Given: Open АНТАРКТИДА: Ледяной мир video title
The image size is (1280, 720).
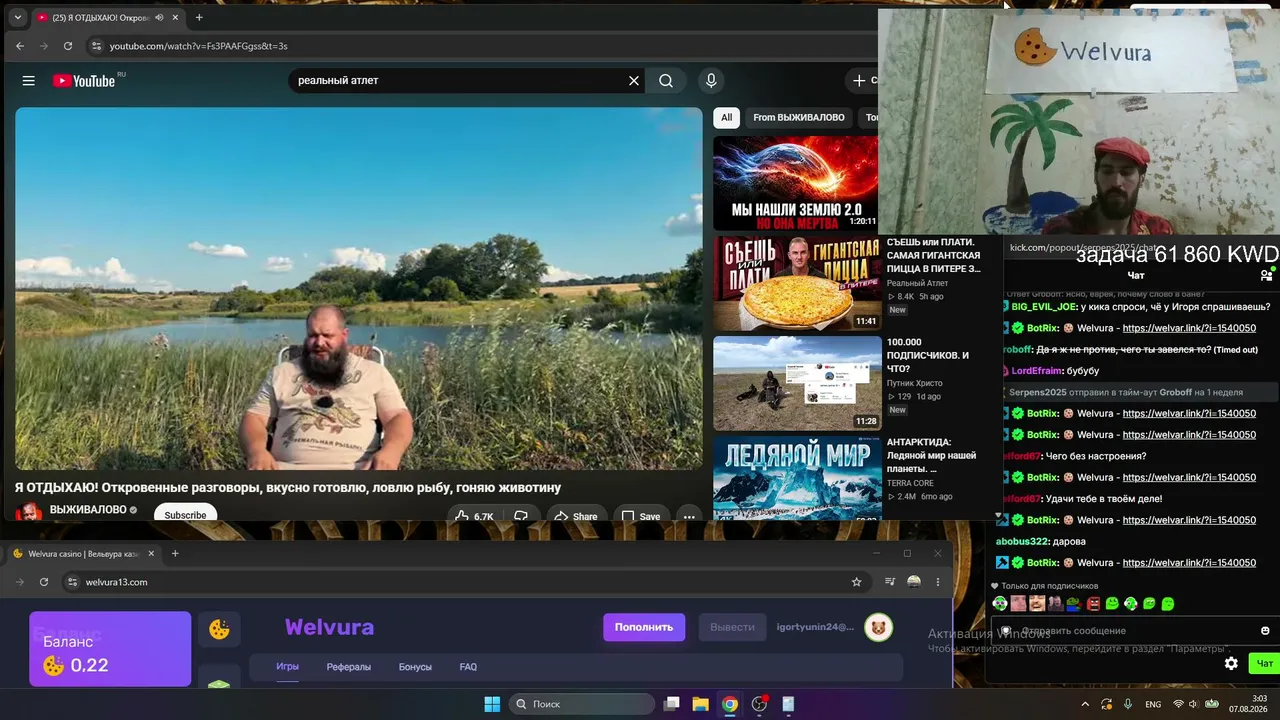Looking at the screenshot, I should click(x=932, y=455).
